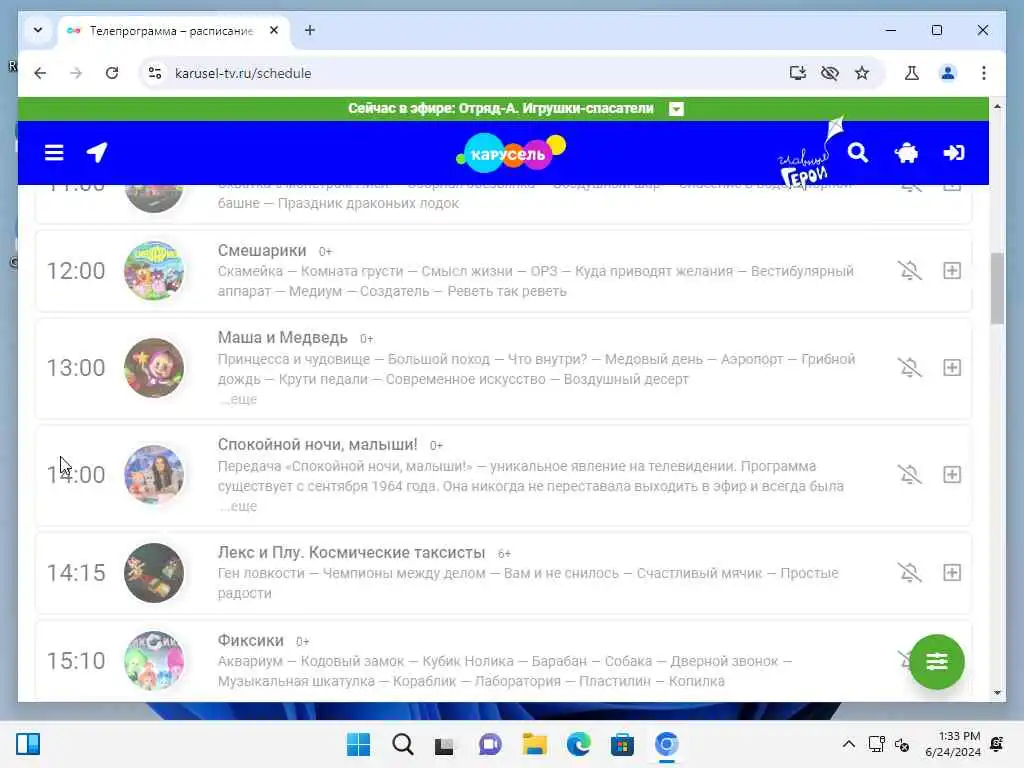Open Маша и Медведь show title link
The image size is (1024, 768).
pos(283,338)
